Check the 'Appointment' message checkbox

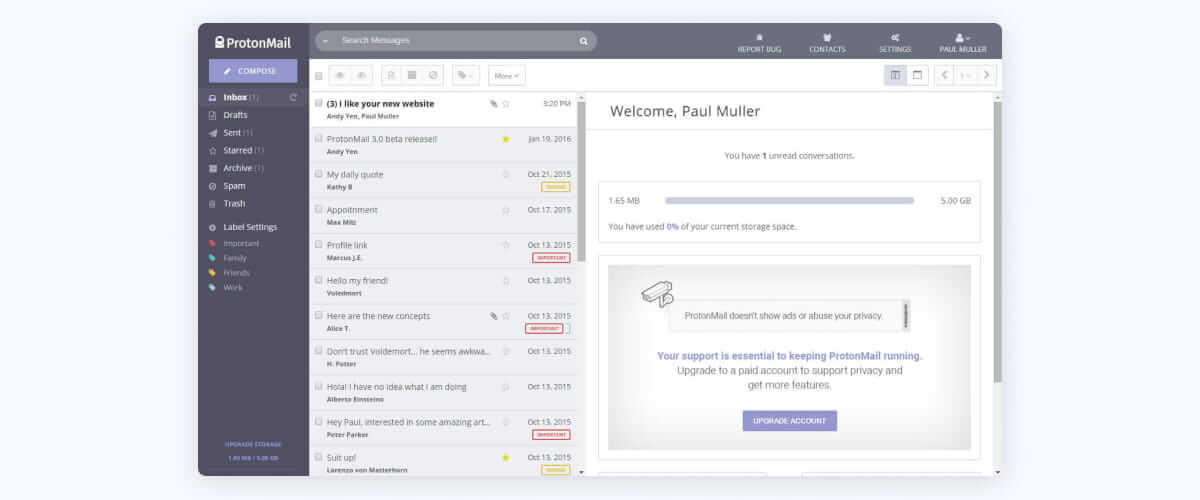click(x=319, y=209)
